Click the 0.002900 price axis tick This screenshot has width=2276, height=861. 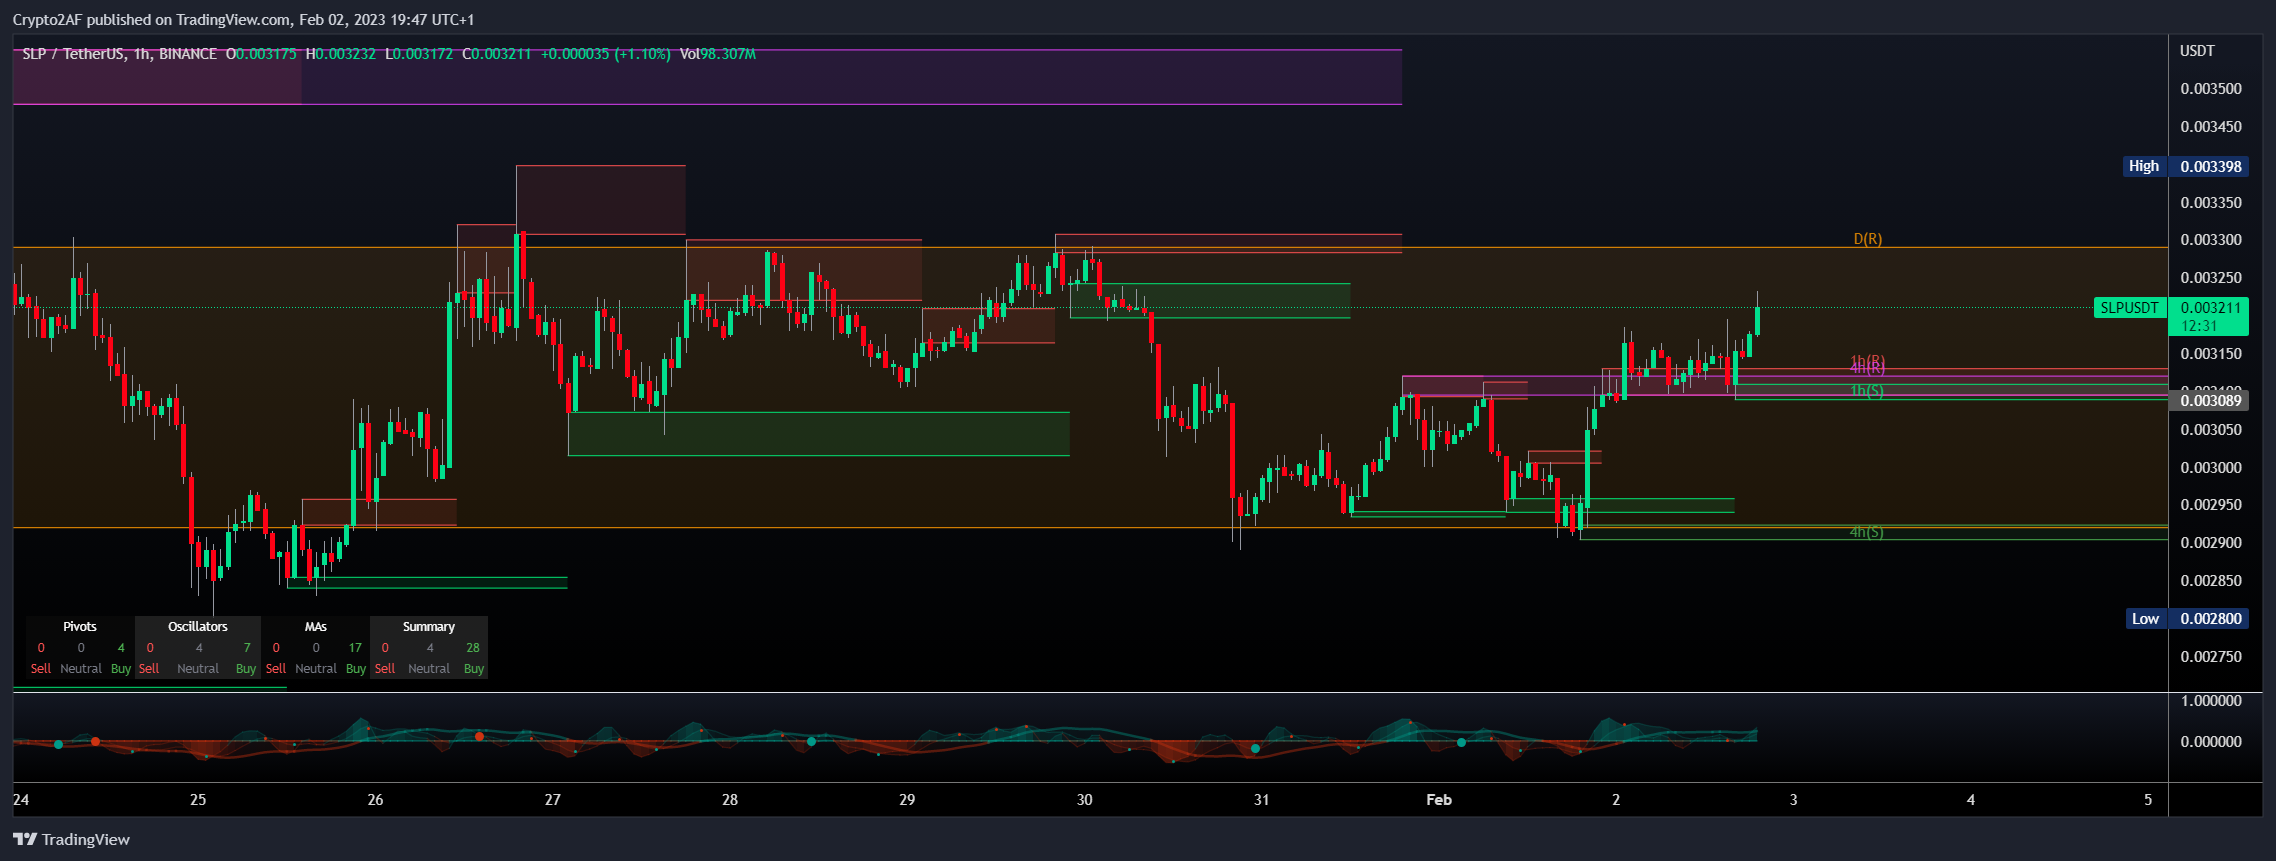tap(2211, 543)
